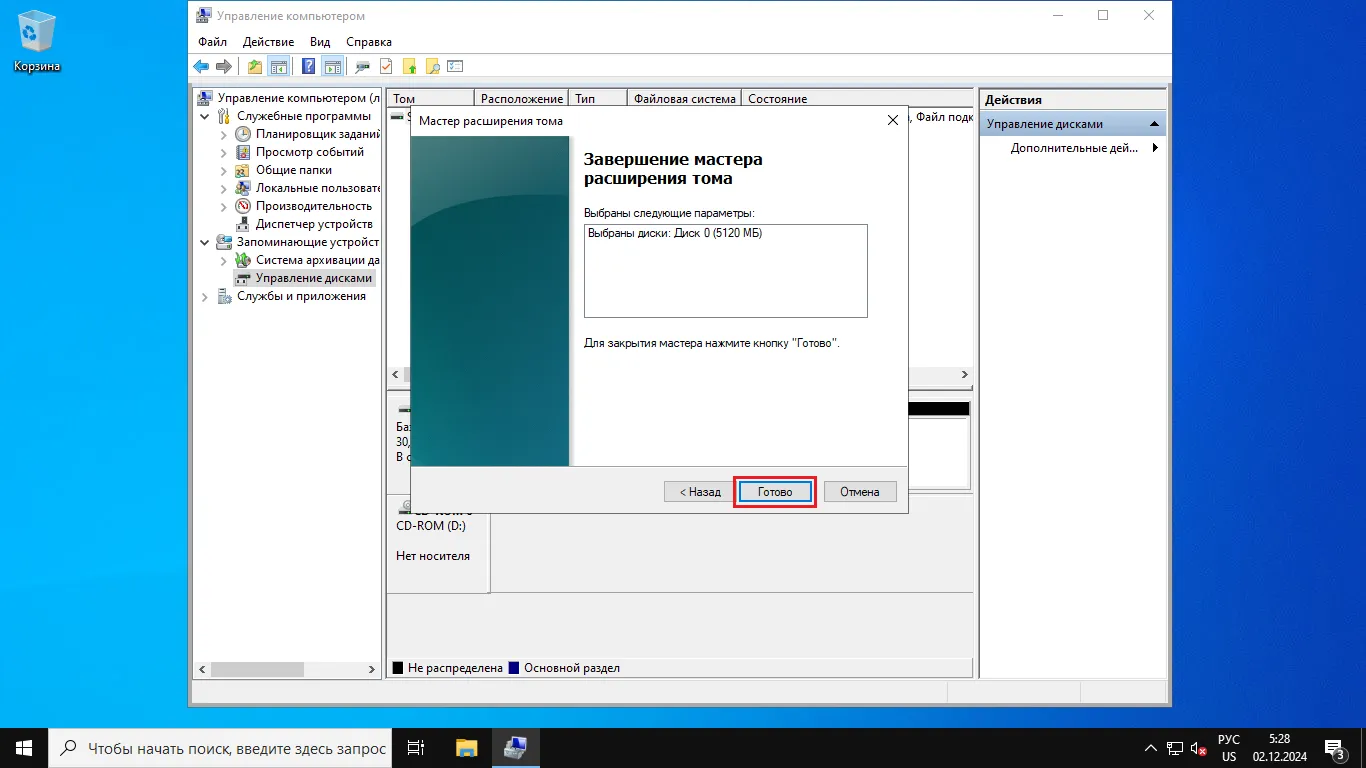Expand Дополнительные действия submenu arrow
The image size is (1366, 768).
point(1155,148)
